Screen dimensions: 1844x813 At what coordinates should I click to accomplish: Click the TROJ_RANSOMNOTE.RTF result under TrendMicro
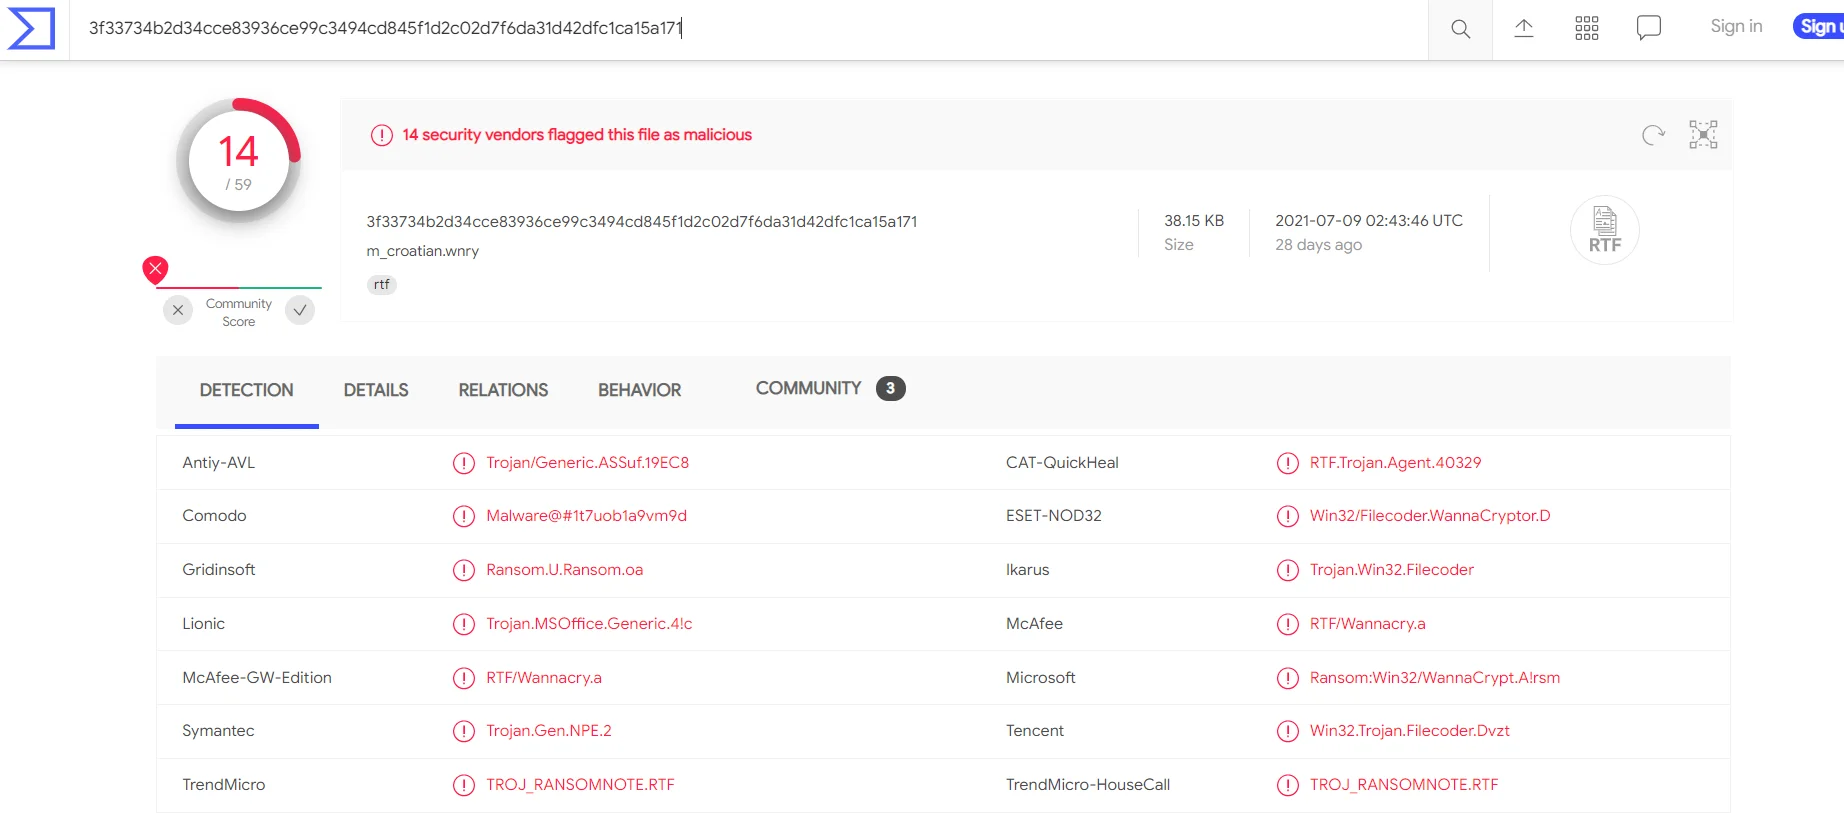pyautogui.click(x=580, y=785)
